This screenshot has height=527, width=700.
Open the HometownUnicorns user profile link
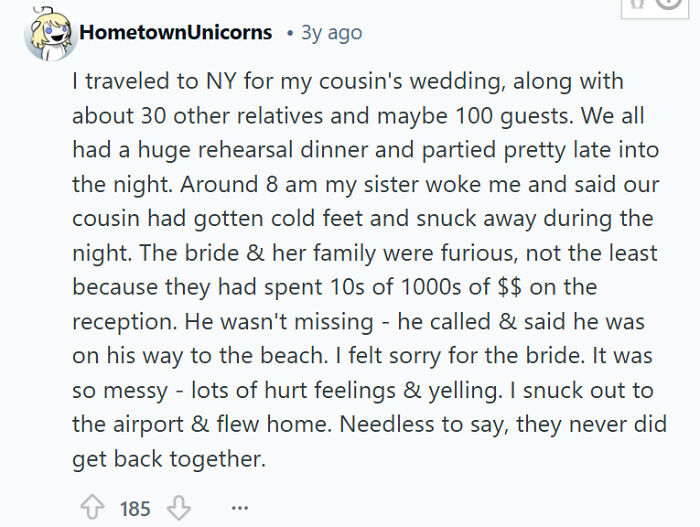(x=175, y=32)
